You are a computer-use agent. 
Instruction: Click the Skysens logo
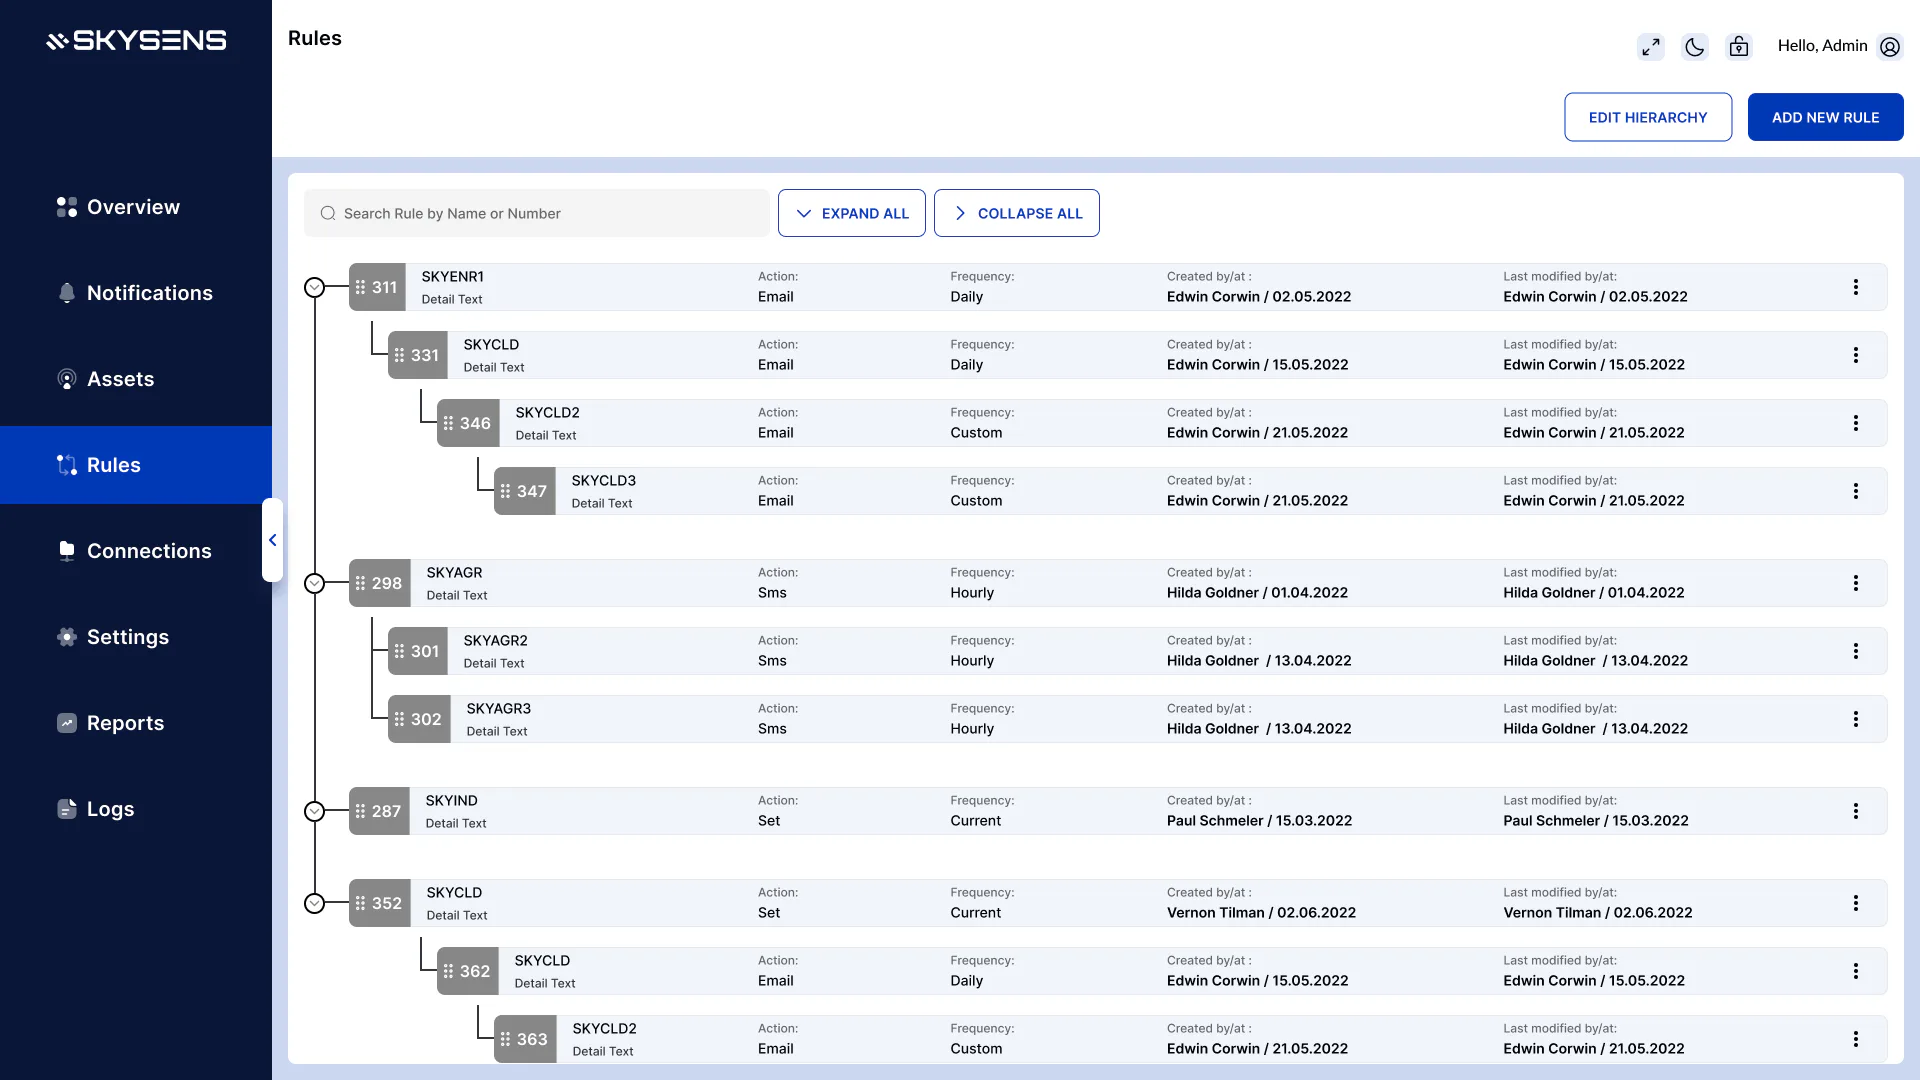click(136, 40)
